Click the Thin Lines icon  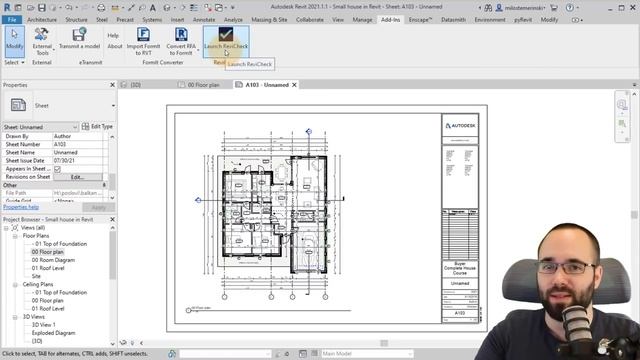click(x=193, y=7)
